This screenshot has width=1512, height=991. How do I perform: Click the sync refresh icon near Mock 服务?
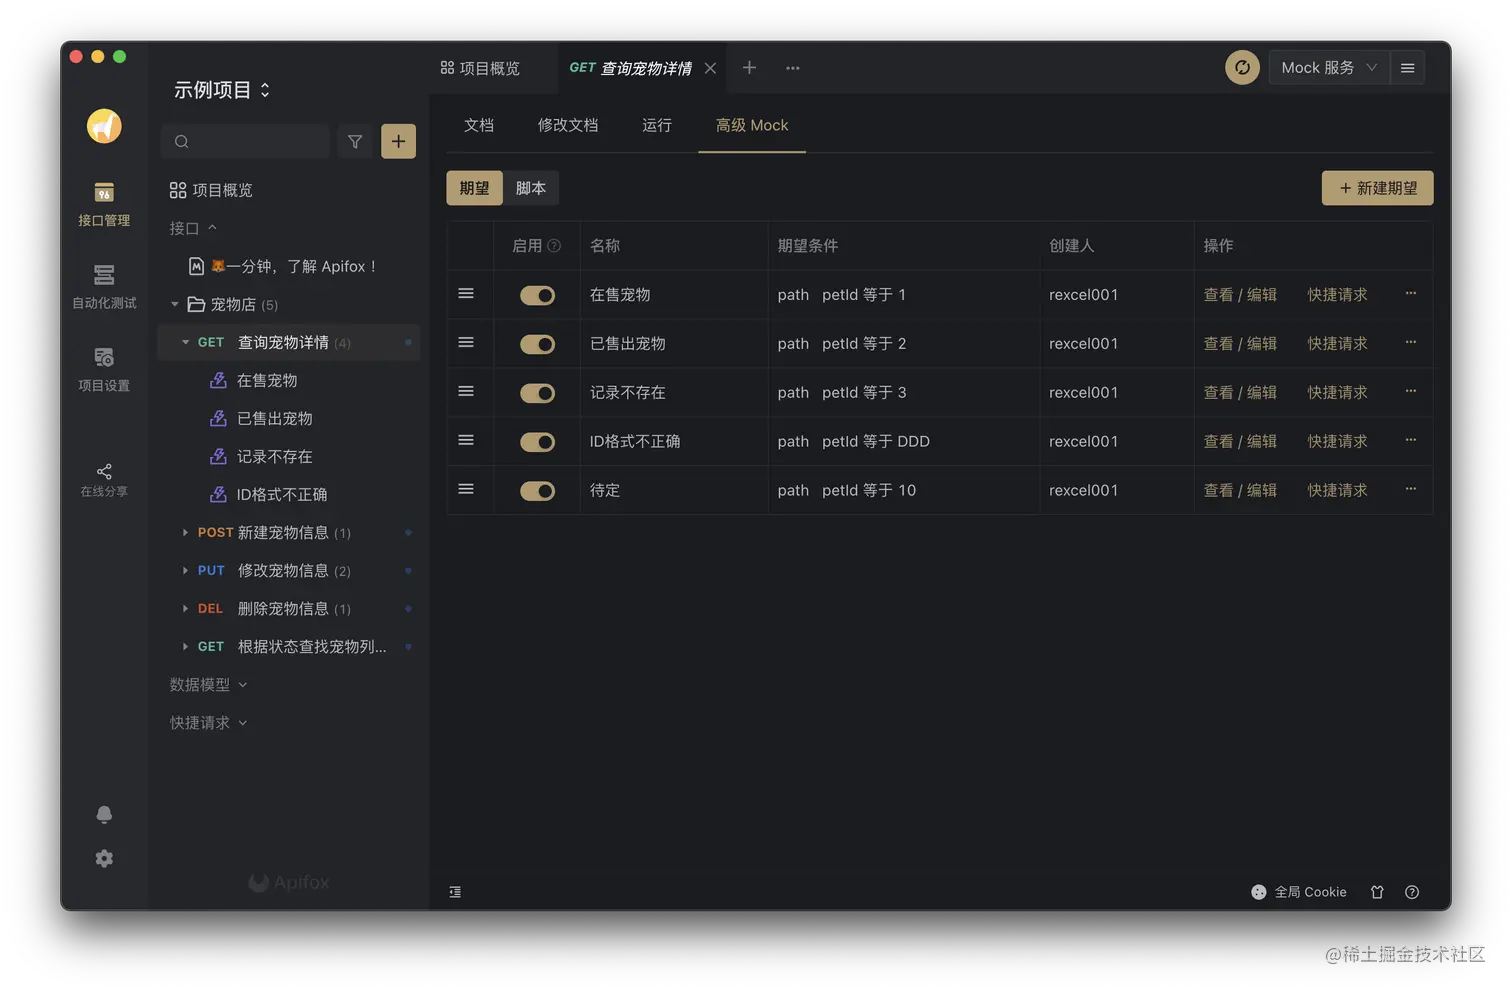click(x=1242, y=67)
